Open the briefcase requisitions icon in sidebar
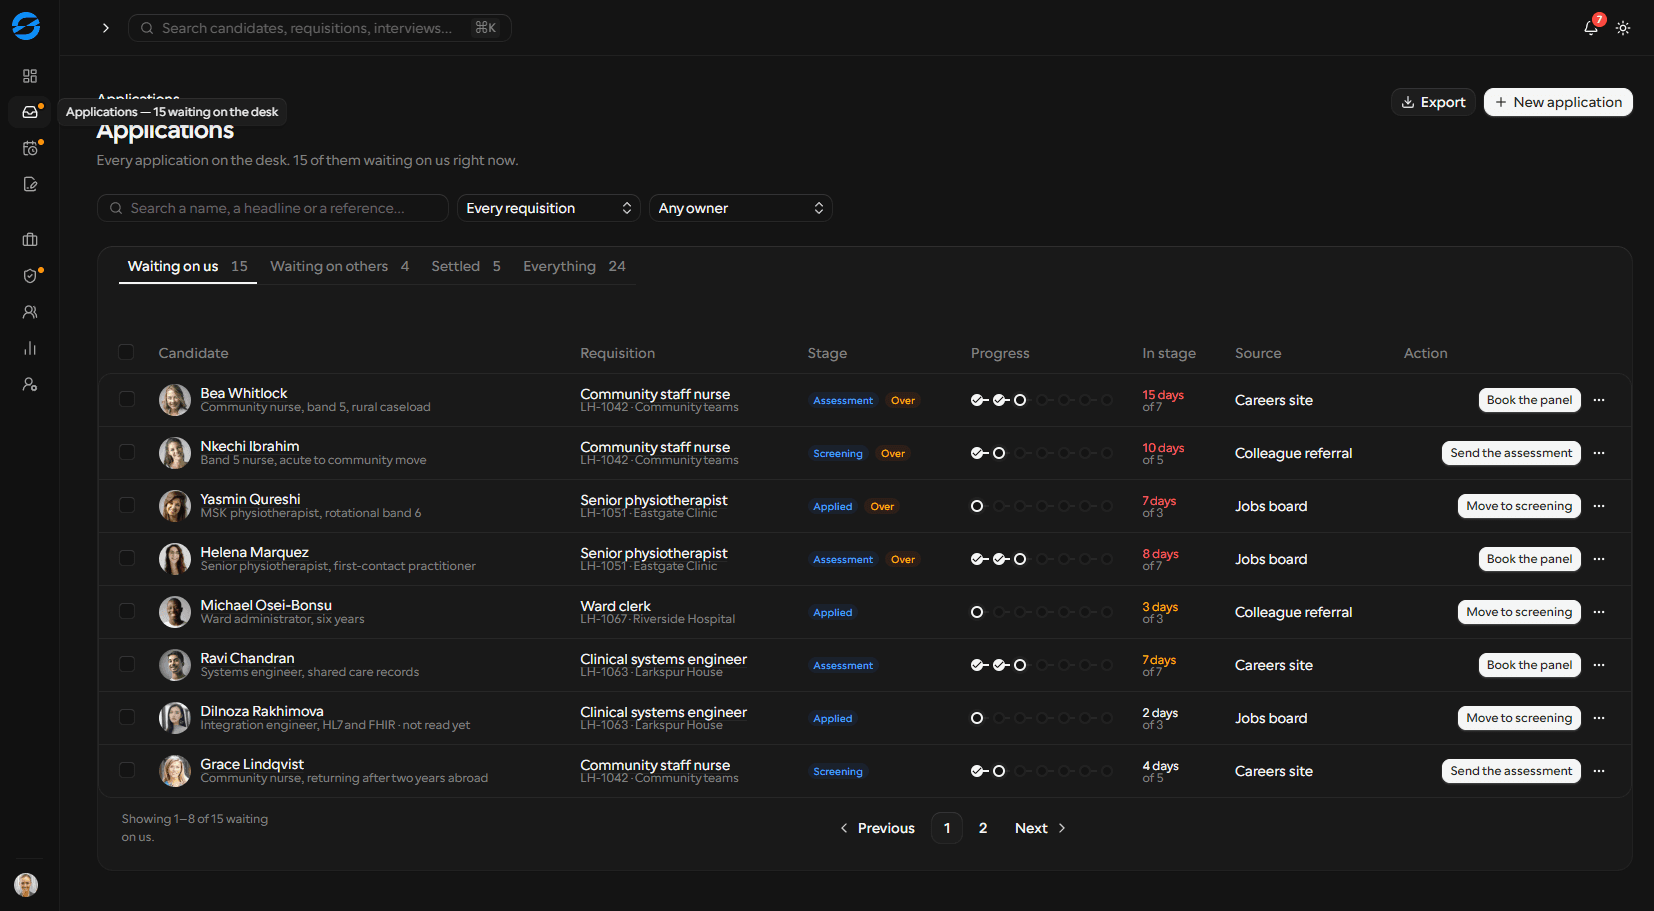 (x=30, y=240)
